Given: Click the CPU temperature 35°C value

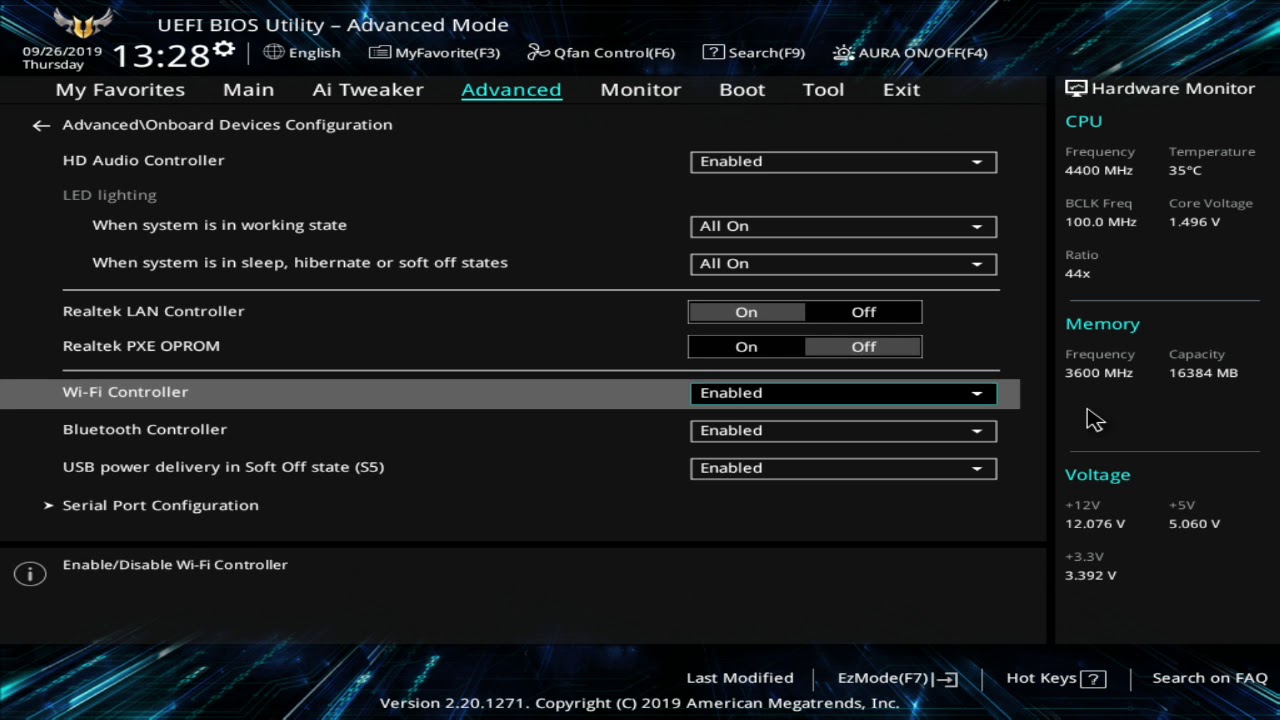Looking at the screenshot, I should [1185, 170].
